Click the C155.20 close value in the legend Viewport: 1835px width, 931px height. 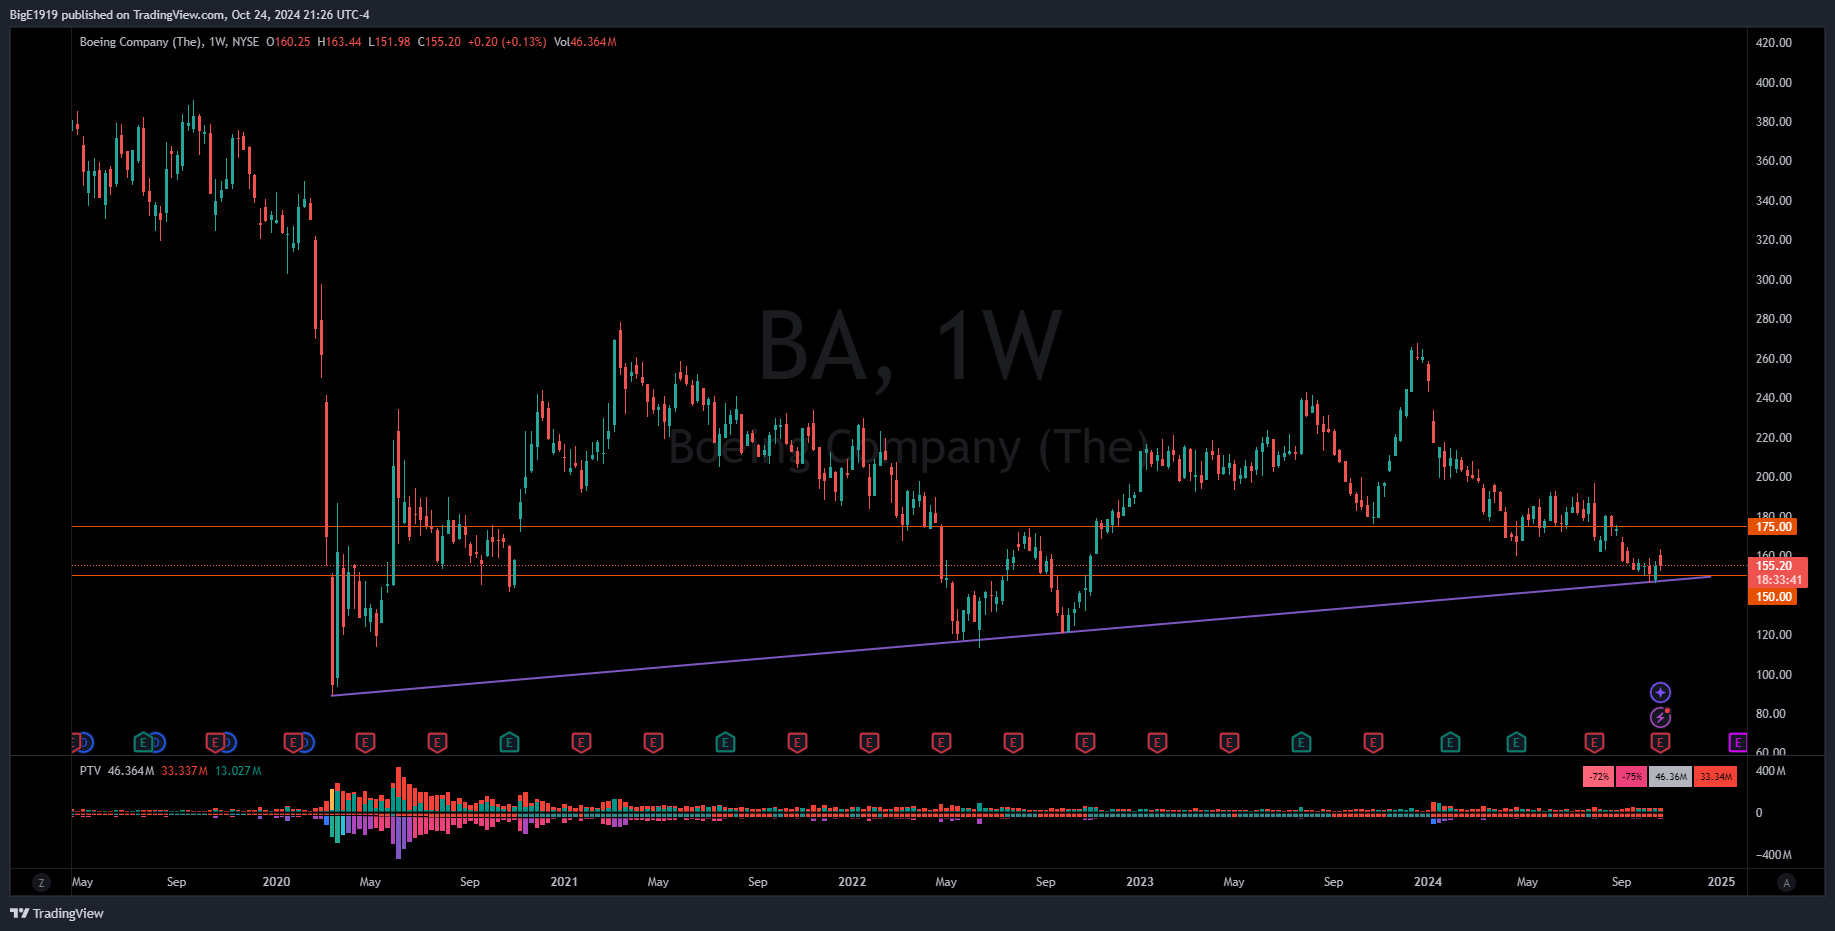[x=439, y=42]
